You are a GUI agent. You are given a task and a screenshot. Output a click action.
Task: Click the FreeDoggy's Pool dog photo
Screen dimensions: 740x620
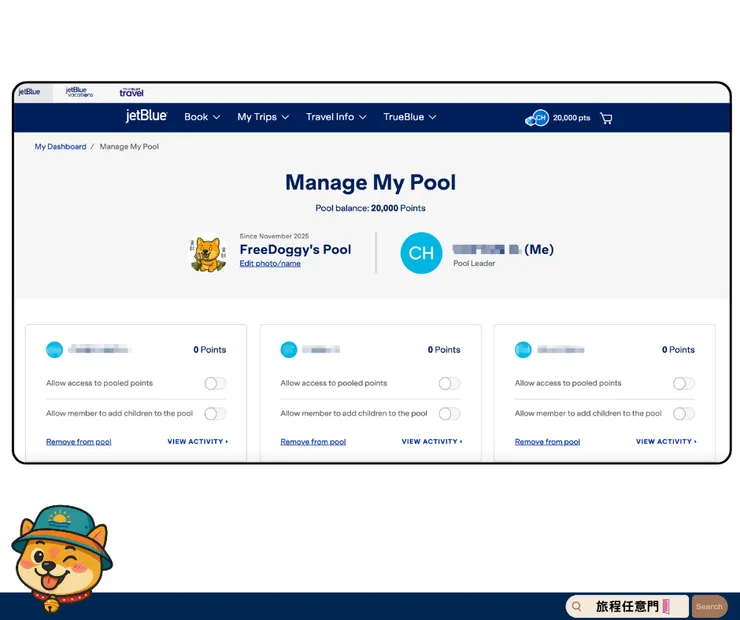(x=208, y=253)
